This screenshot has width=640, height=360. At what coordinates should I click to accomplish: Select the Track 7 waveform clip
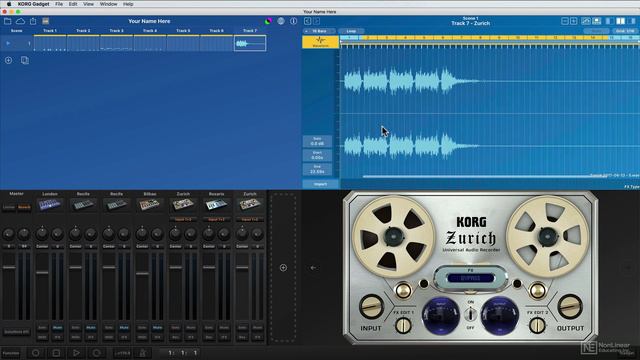(x=250, y=43)
